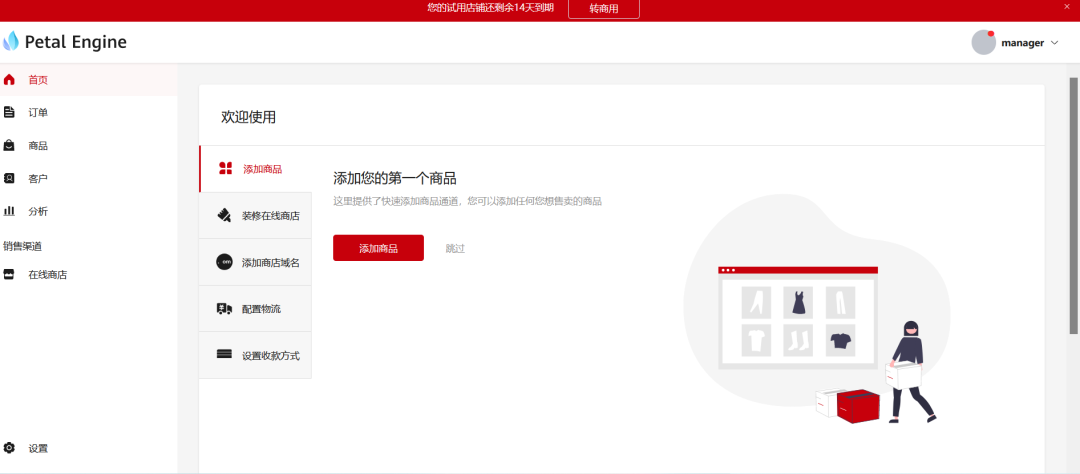Click the paint icon for 装修在线商店
This screenshot has width=1080, height=474.
tap(224, 216)
